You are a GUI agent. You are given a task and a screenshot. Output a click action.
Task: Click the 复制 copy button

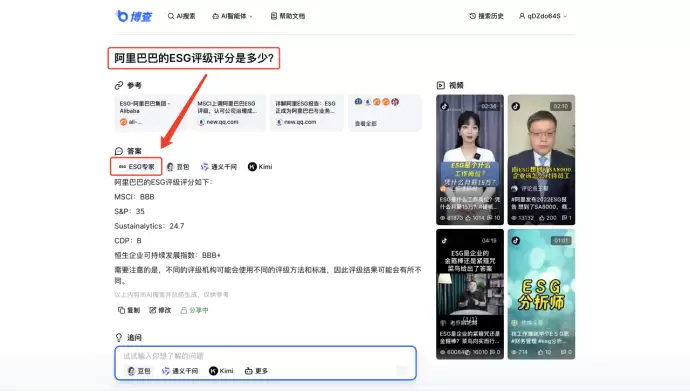pos(129,310)
